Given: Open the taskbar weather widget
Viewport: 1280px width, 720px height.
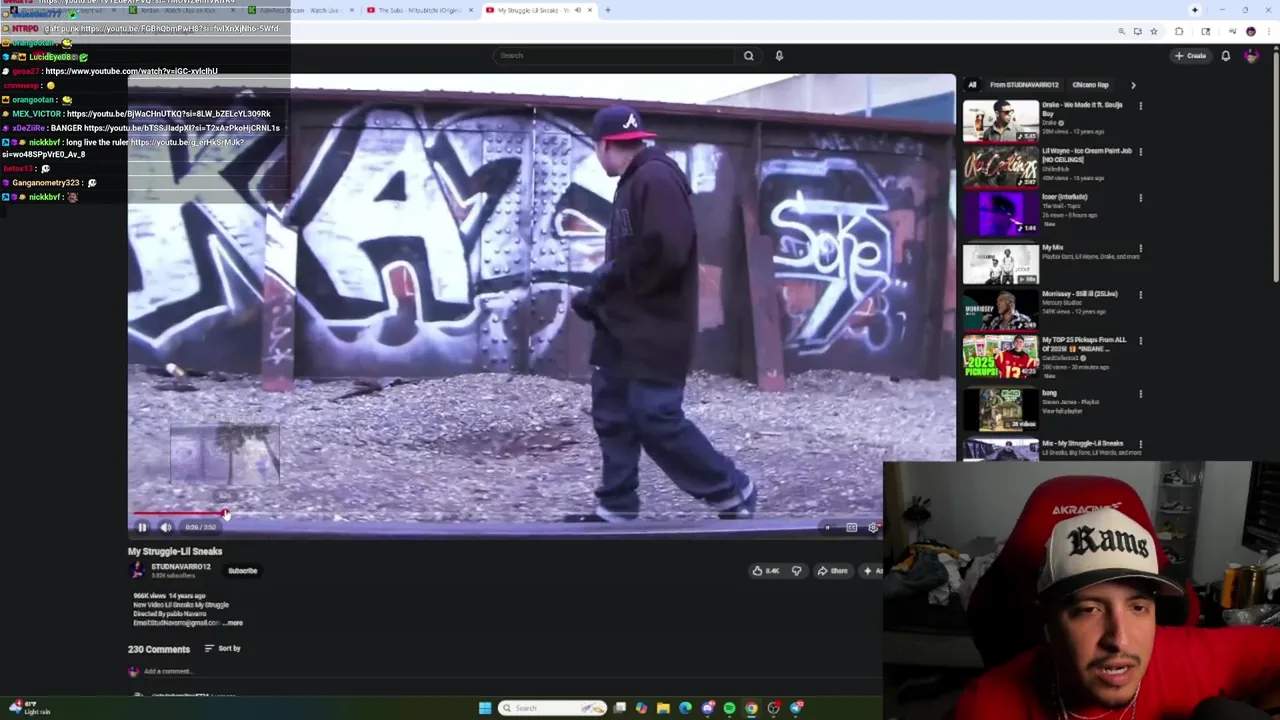Looking at the screenshot, I should point(30,708).
